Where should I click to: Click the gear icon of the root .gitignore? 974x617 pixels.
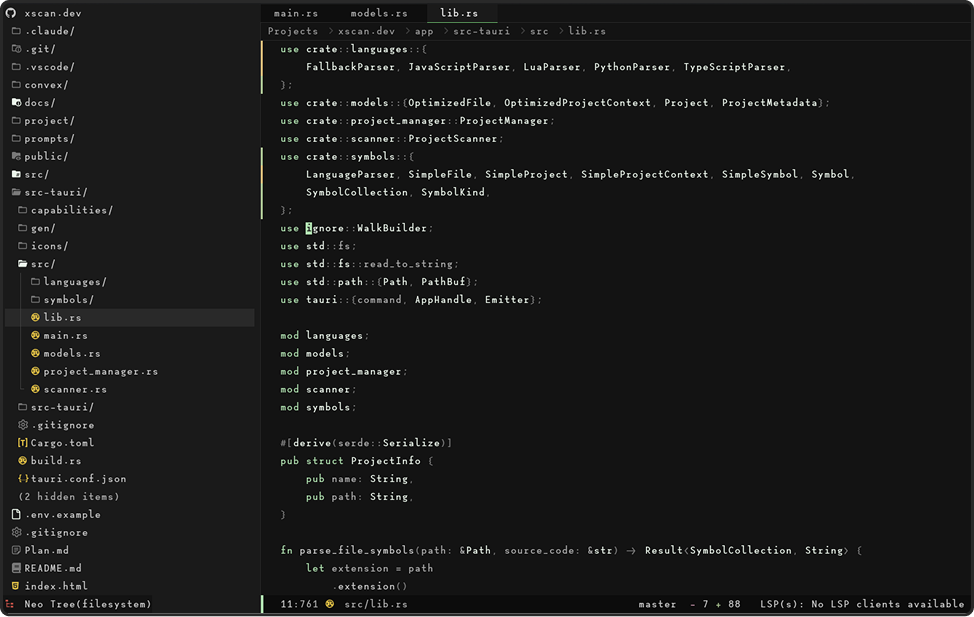16,532
